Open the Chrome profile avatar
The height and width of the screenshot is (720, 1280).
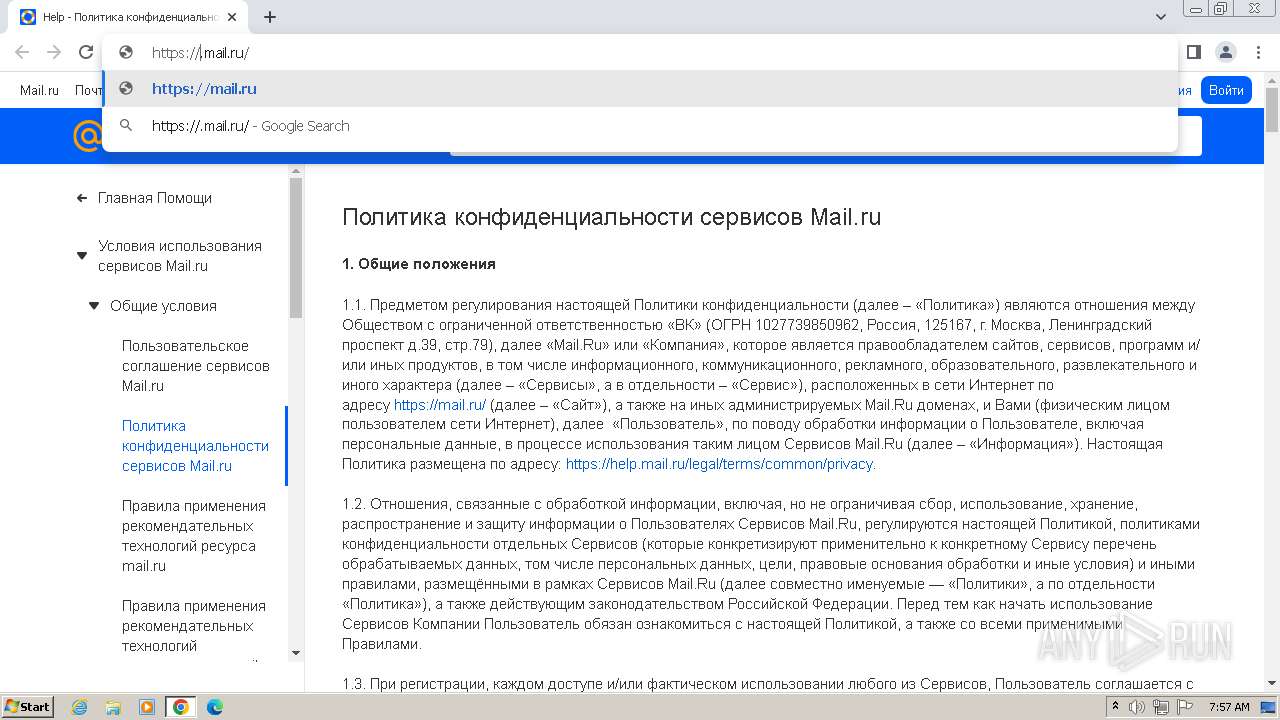point(1226,52)
